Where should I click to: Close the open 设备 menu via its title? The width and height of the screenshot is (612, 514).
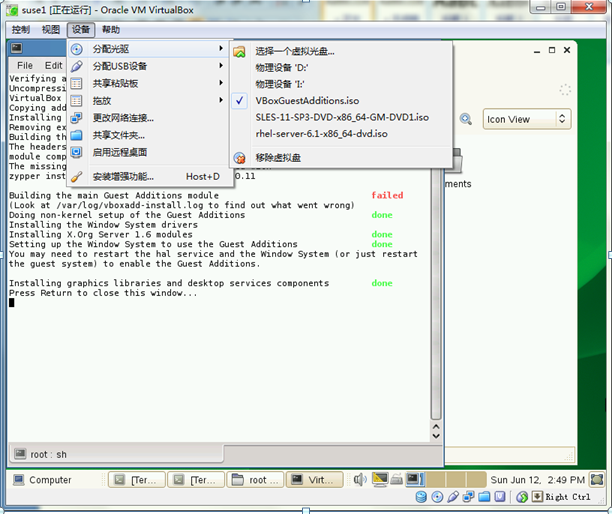point(81,30)
